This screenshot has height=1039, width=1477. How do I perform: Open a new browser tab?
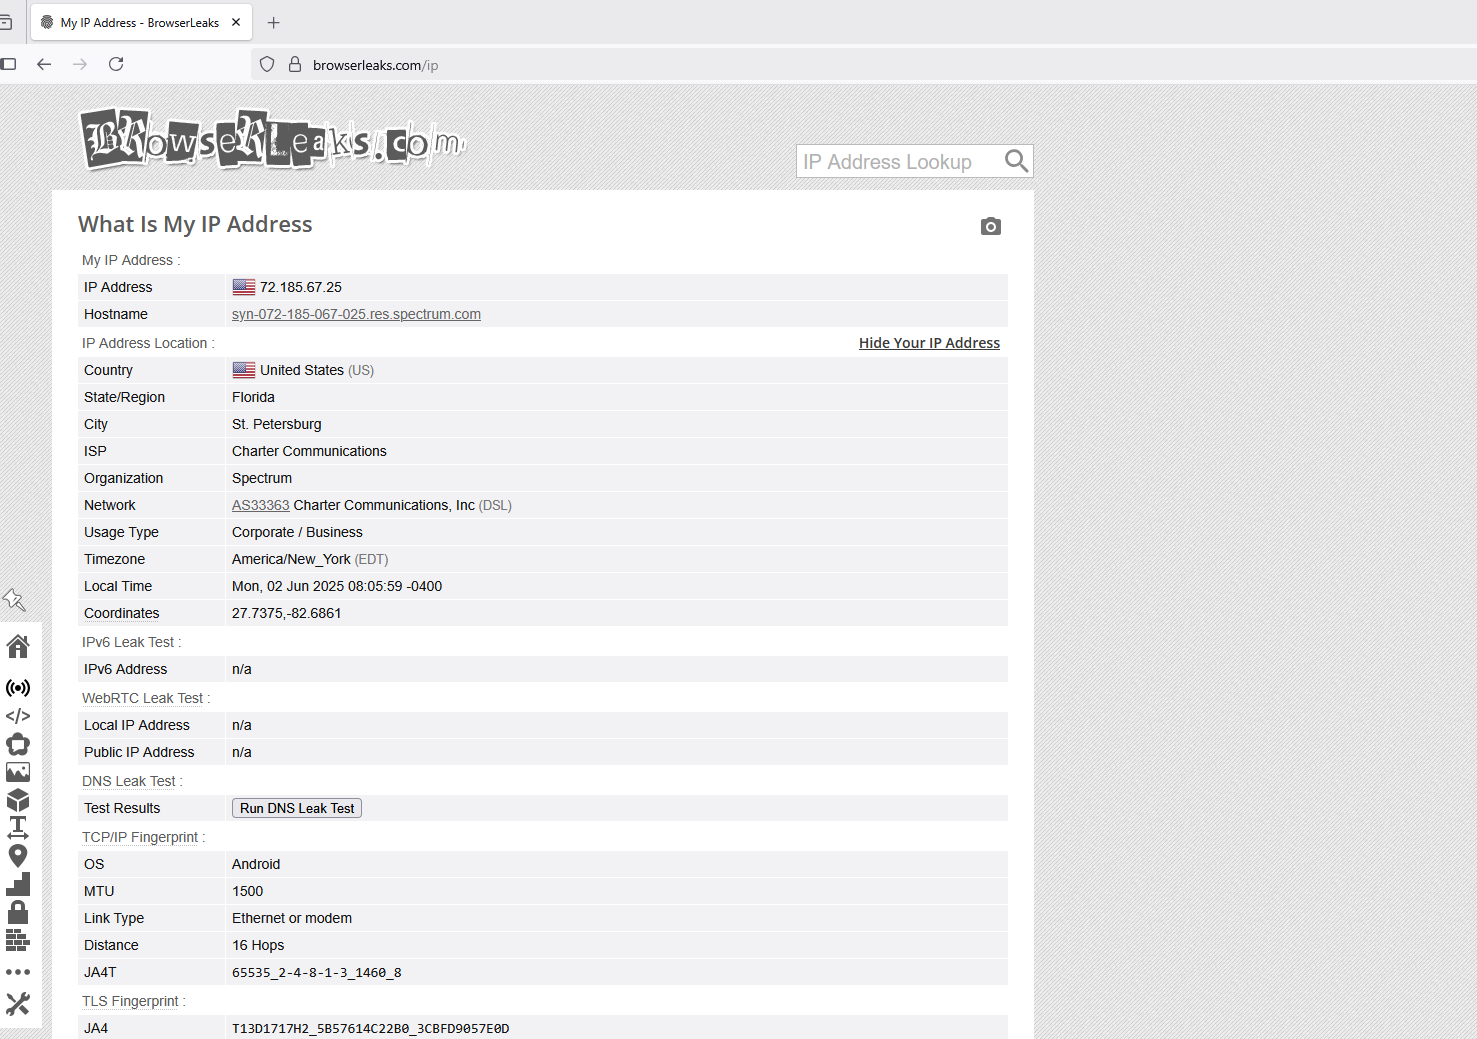[274, 22]
